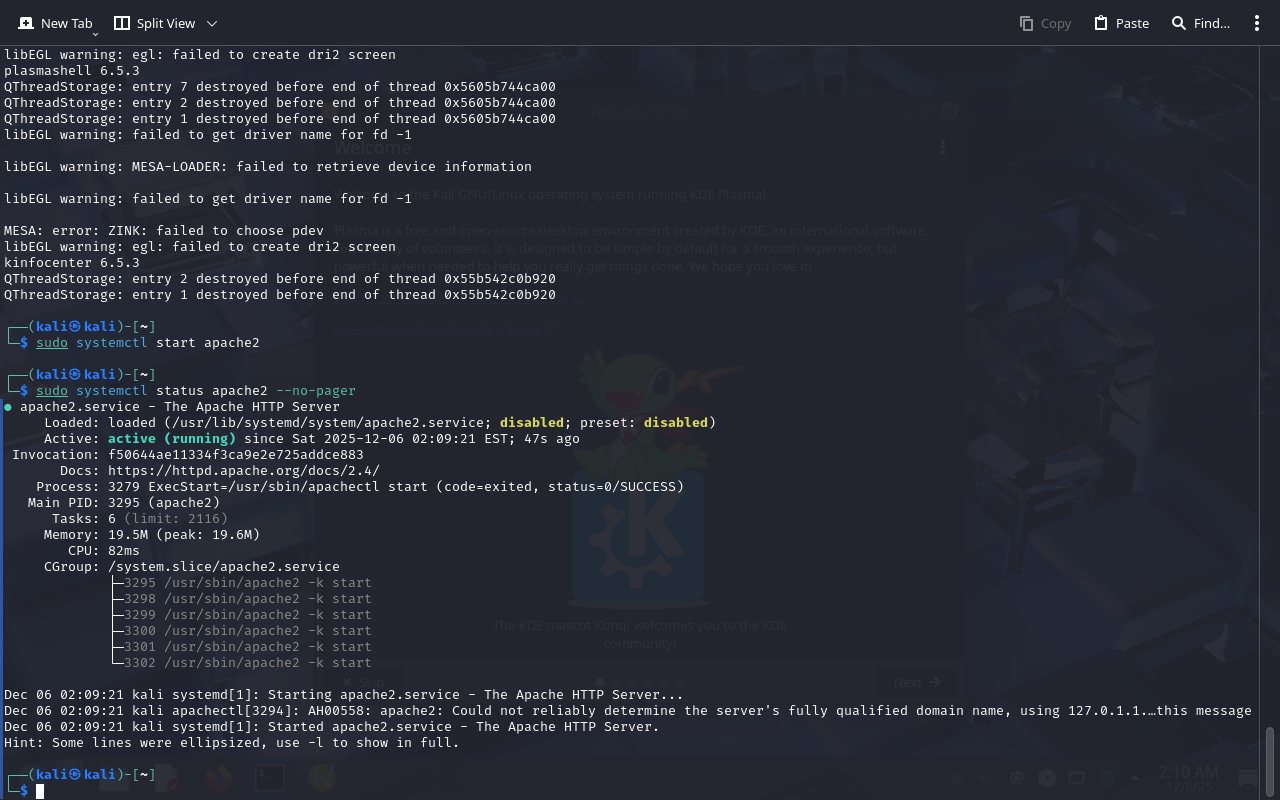Open a new terminal tab
Image resolution: width=1280 pixels, height=800 pixels.
pos(55,23)
